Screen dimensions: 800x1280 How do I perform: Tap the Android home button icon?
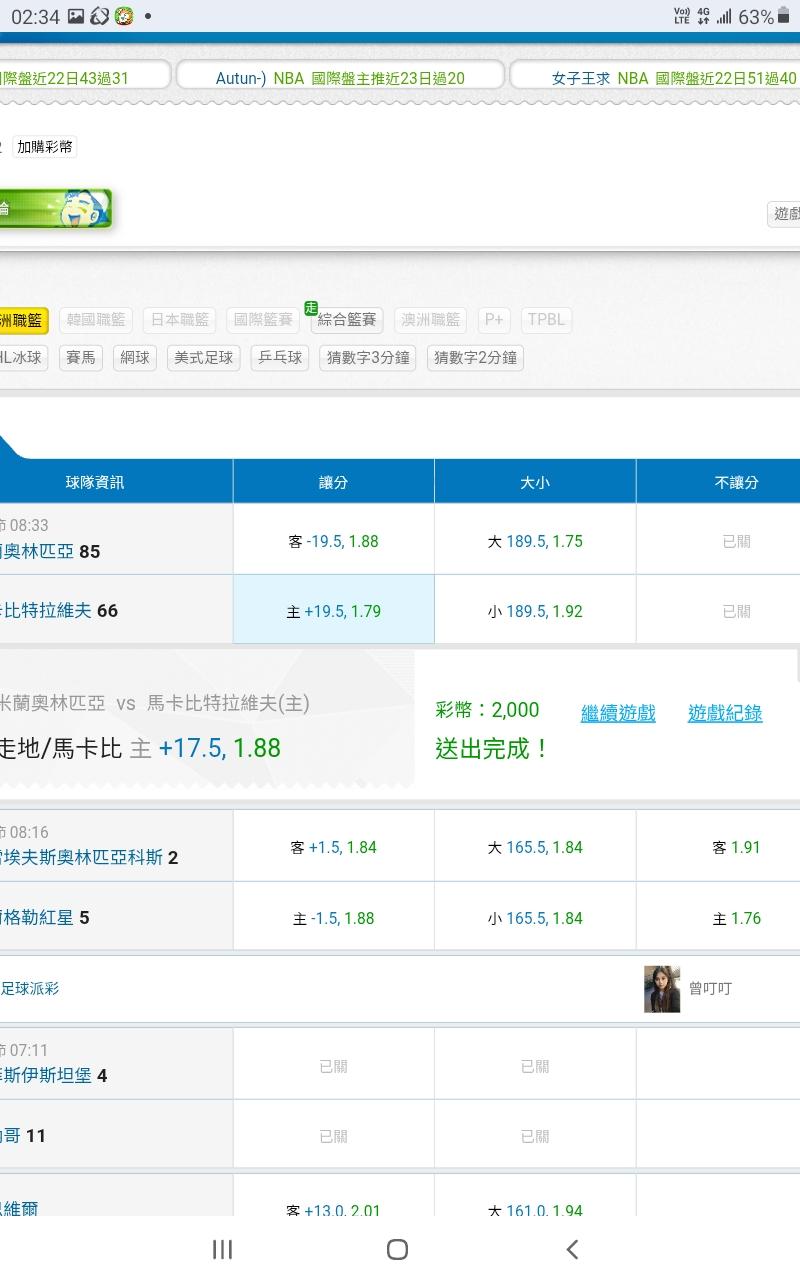[x=397, y=1249]
